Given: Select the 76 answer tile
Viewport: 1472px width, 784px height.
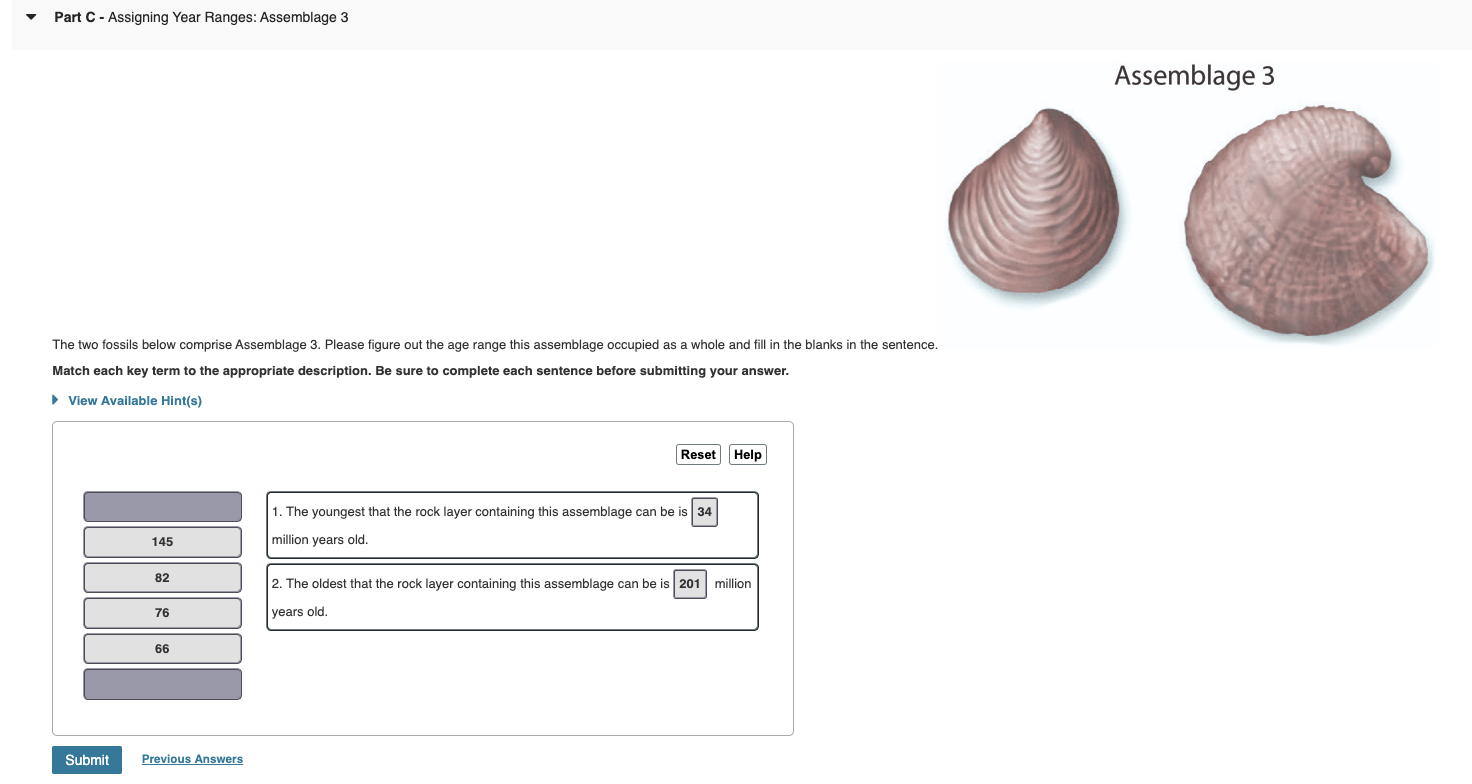Looking at the screenshot, I should [162, 612].
